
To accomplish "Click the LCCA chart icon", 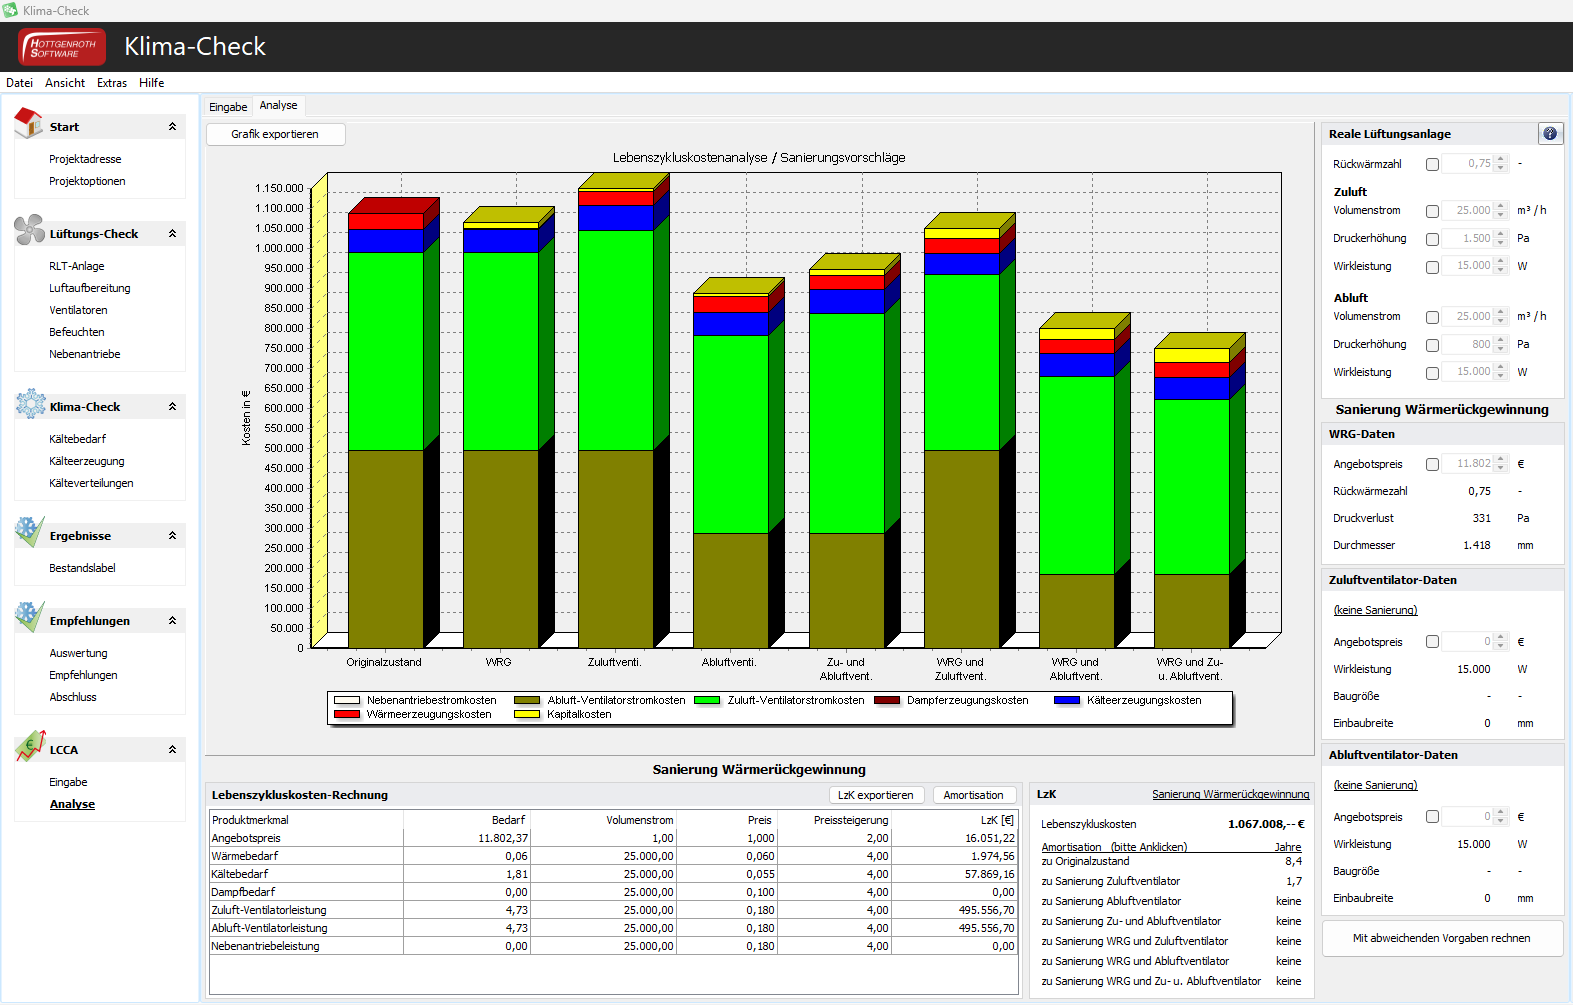I will pyautogui.click(x=30, y=746).
